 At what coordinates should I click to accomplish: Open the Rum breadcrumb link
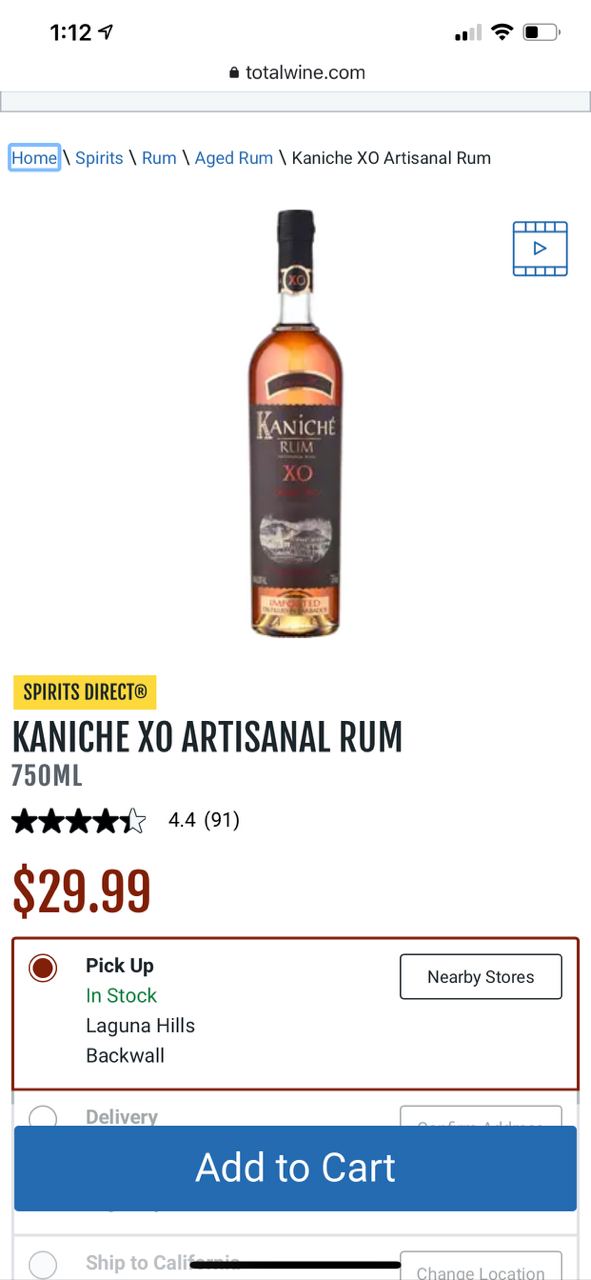[159, 158]
